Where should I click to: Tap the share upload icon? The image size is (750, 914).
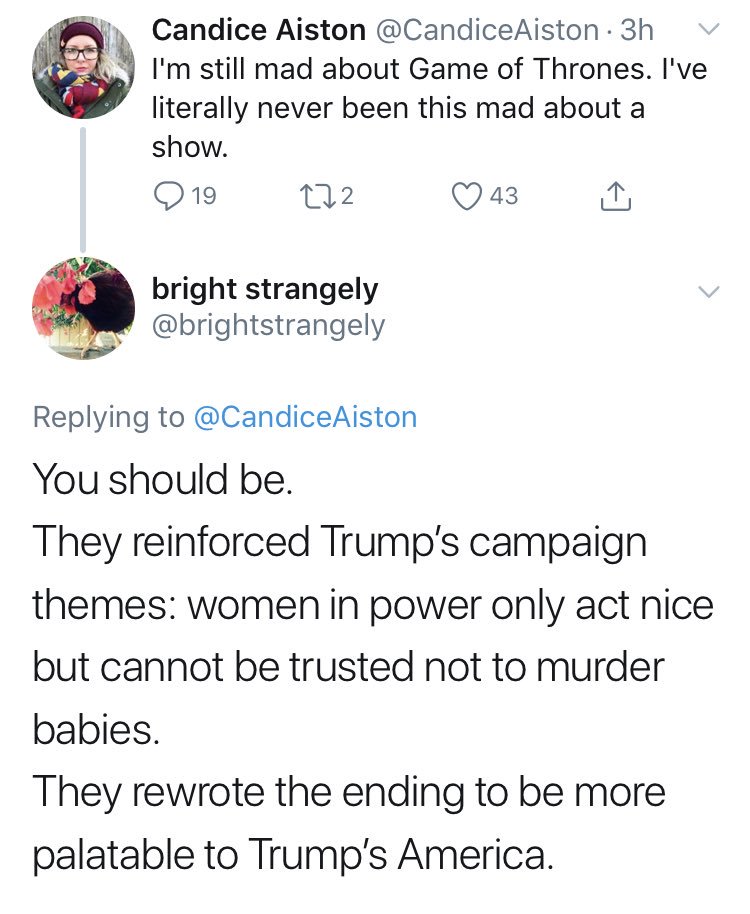pyautogui.click(x=615, y=196)
